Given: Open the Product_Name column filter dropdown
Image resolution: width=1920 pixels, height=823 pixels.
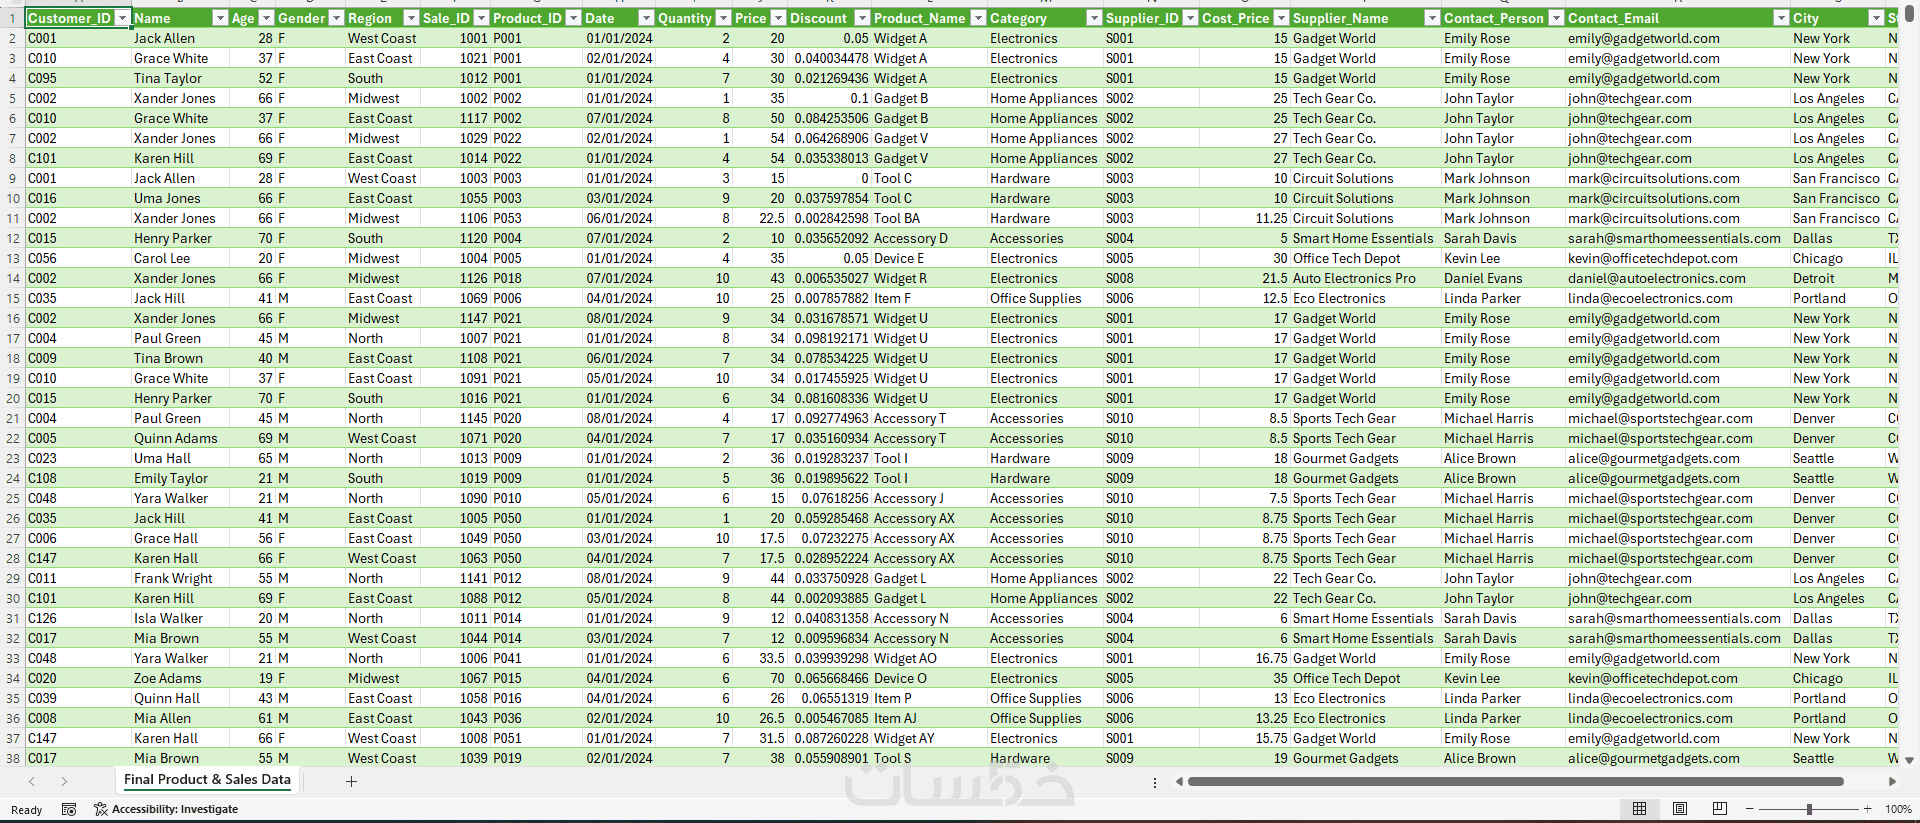Looking at the screenshot, I should (x=977, y=18).
